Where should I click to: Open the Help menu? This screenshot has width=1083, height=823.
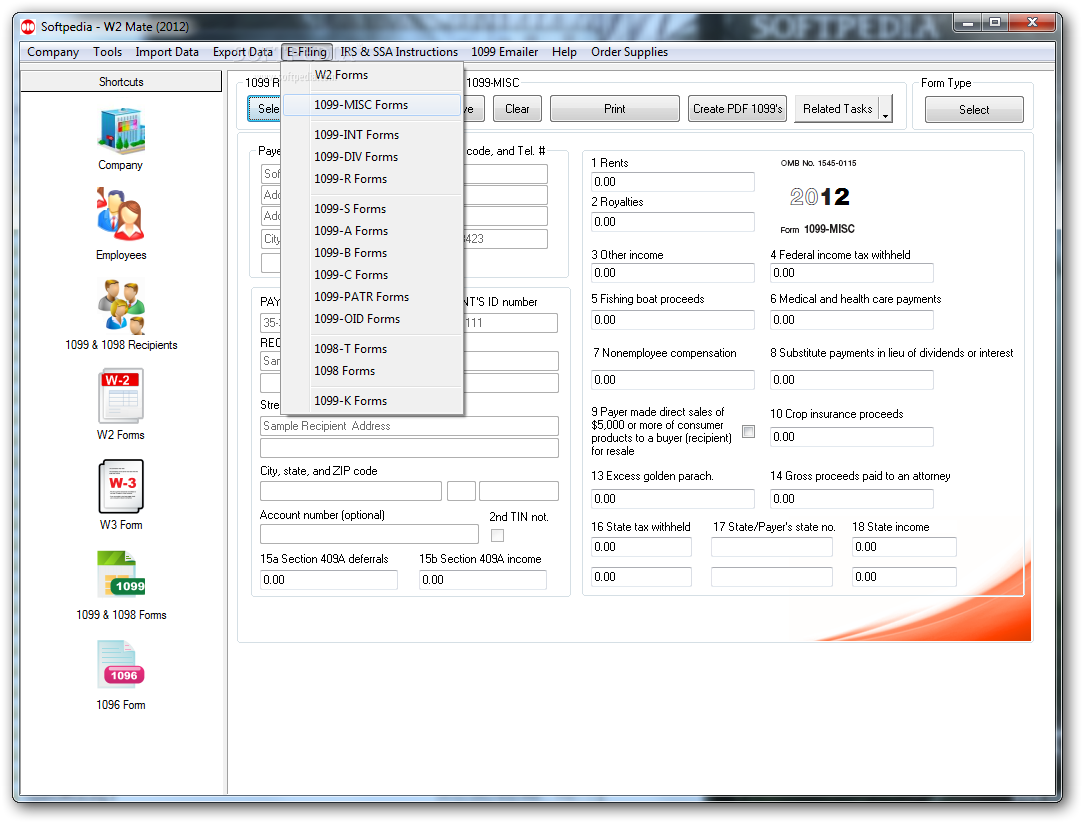(564, 52)
